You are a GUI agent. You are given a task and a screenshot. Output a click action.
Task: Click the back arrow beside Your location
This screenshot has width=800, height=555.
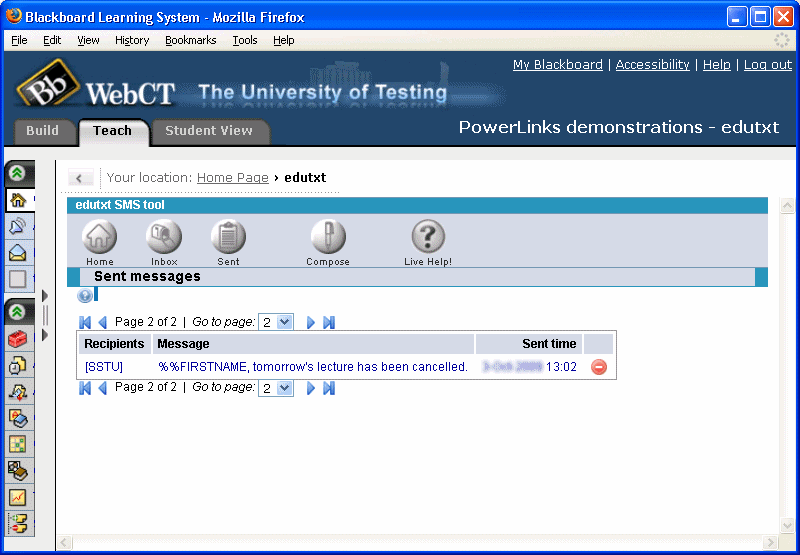point(81,178)
